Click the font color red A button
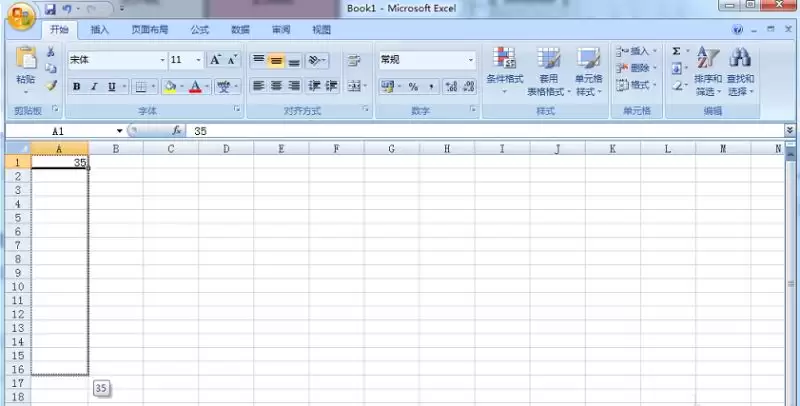The image size is (800, 406). 194,87
